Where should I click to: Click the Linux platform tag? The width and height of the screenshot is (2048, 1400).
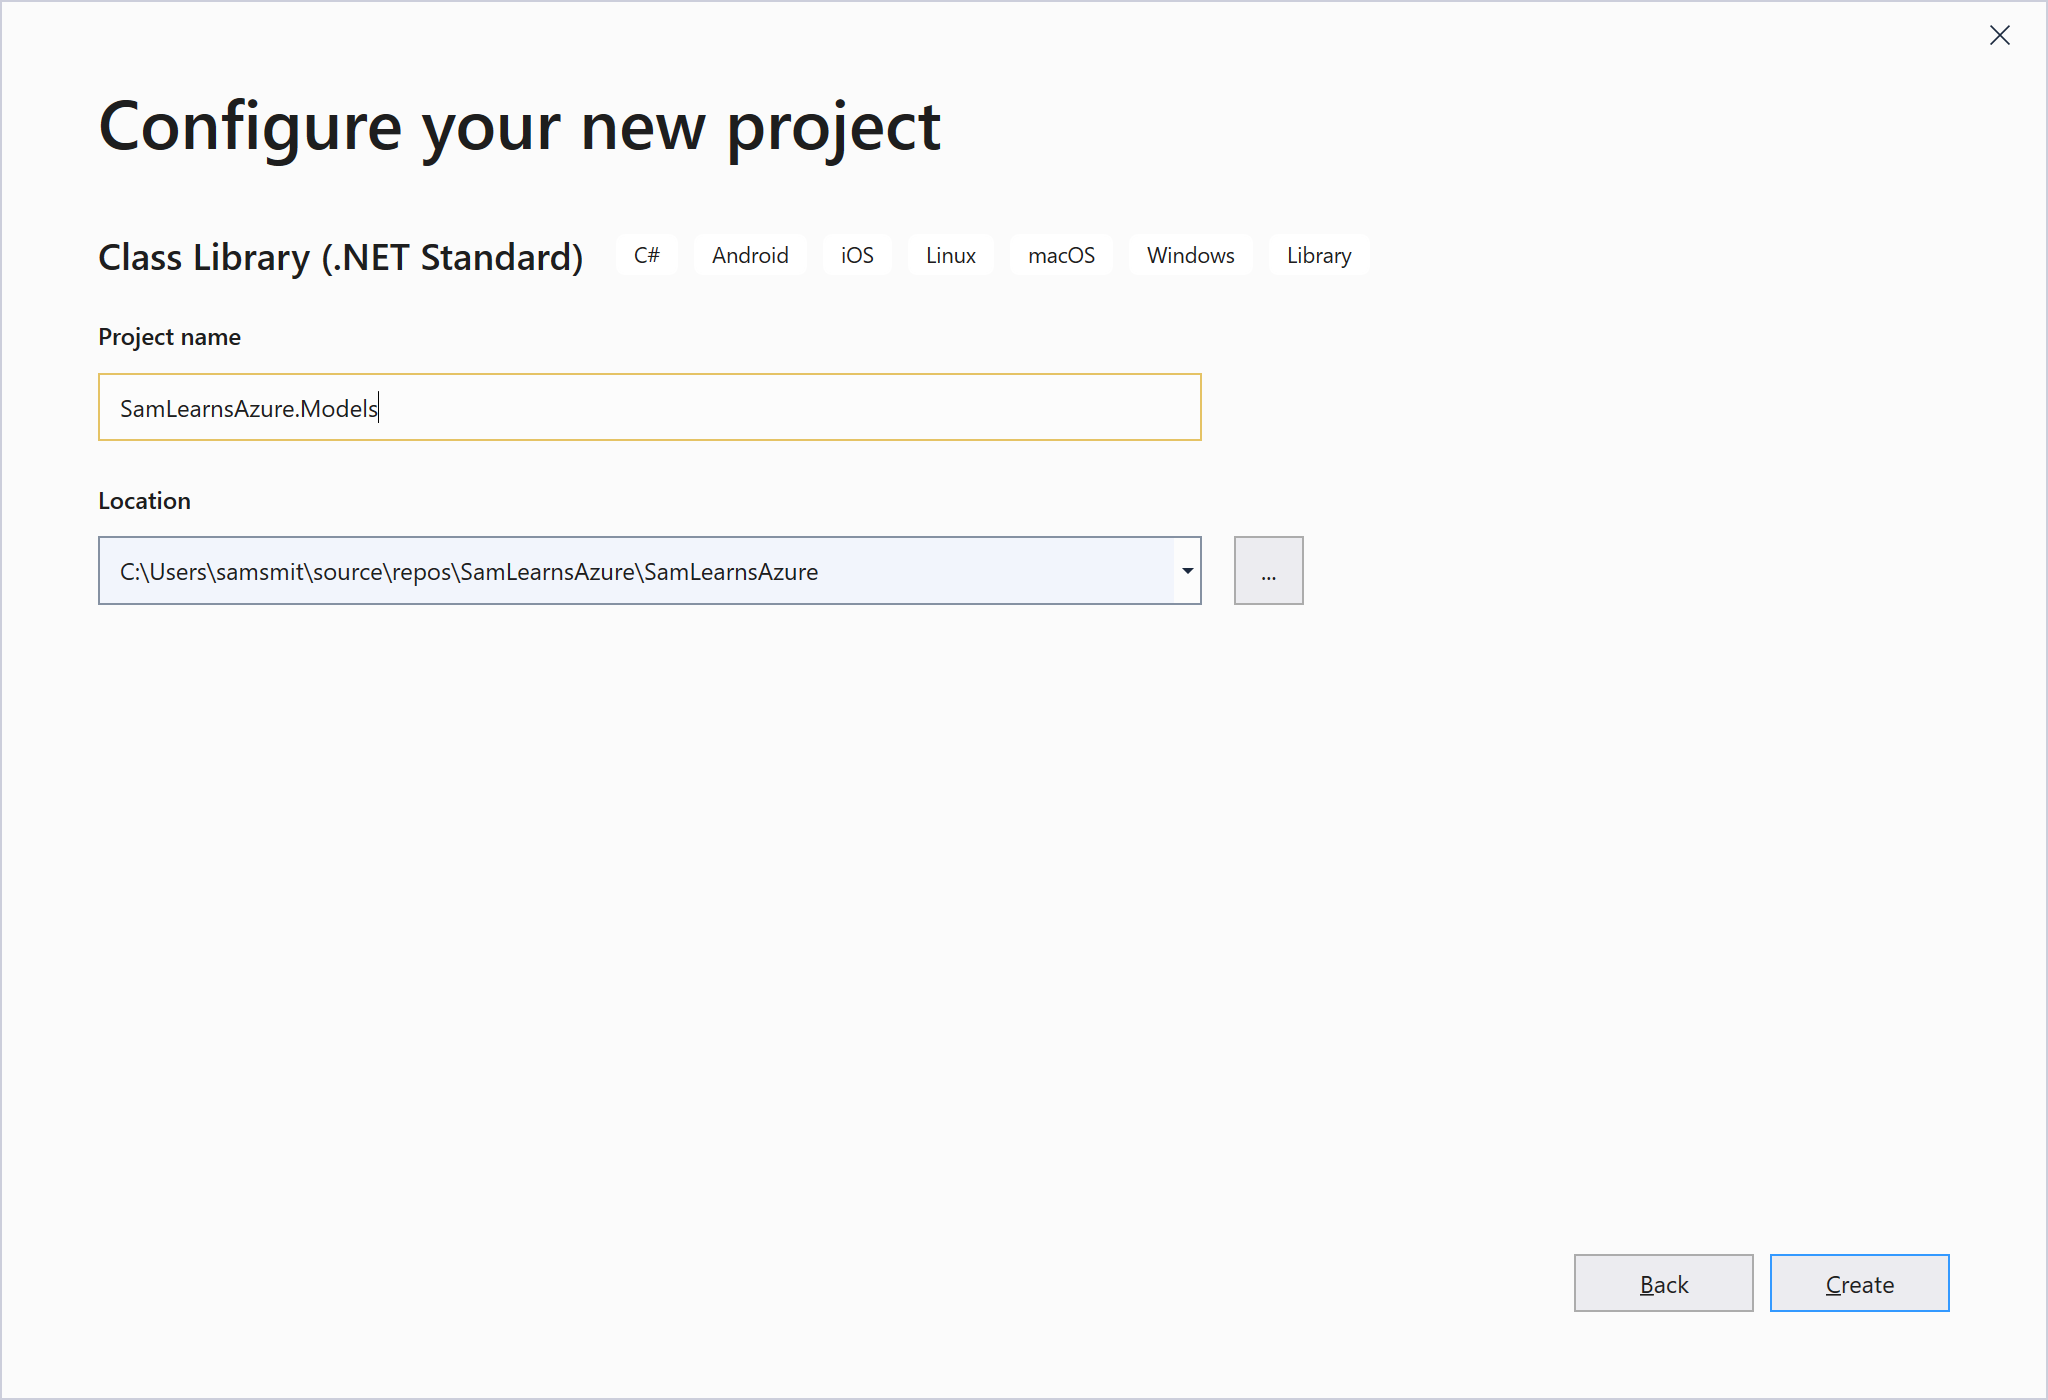click(950, 255)
